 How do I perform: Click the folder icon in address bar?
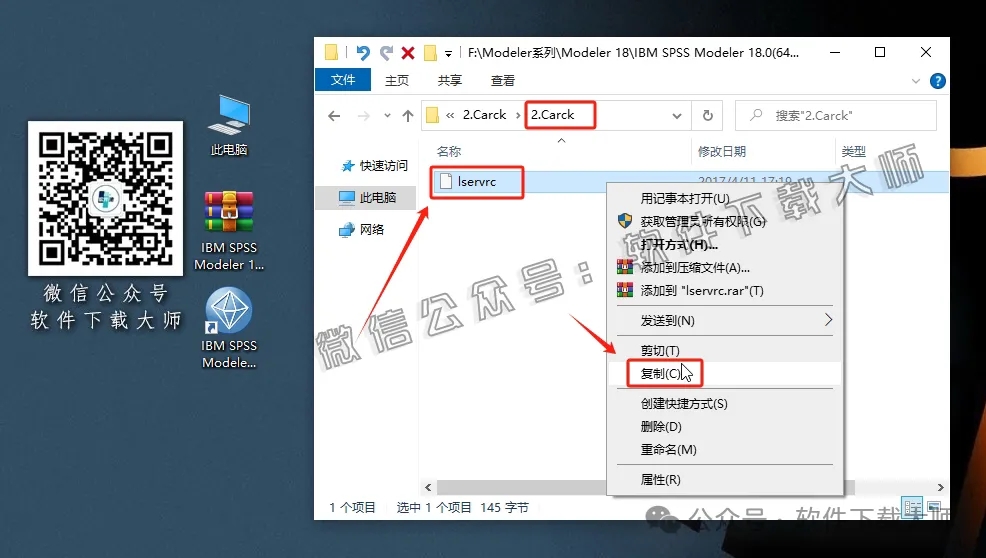pos(432,115)
